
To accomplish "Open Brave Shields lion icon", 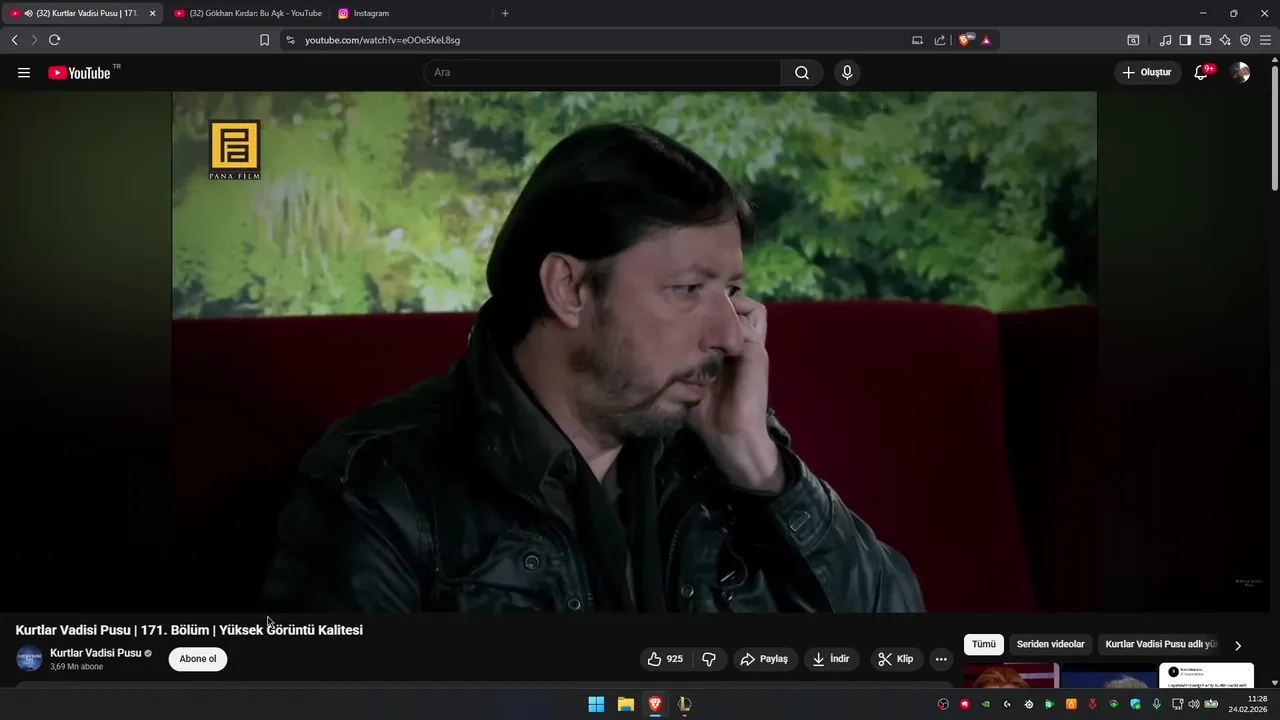I will tap(965, 40).
